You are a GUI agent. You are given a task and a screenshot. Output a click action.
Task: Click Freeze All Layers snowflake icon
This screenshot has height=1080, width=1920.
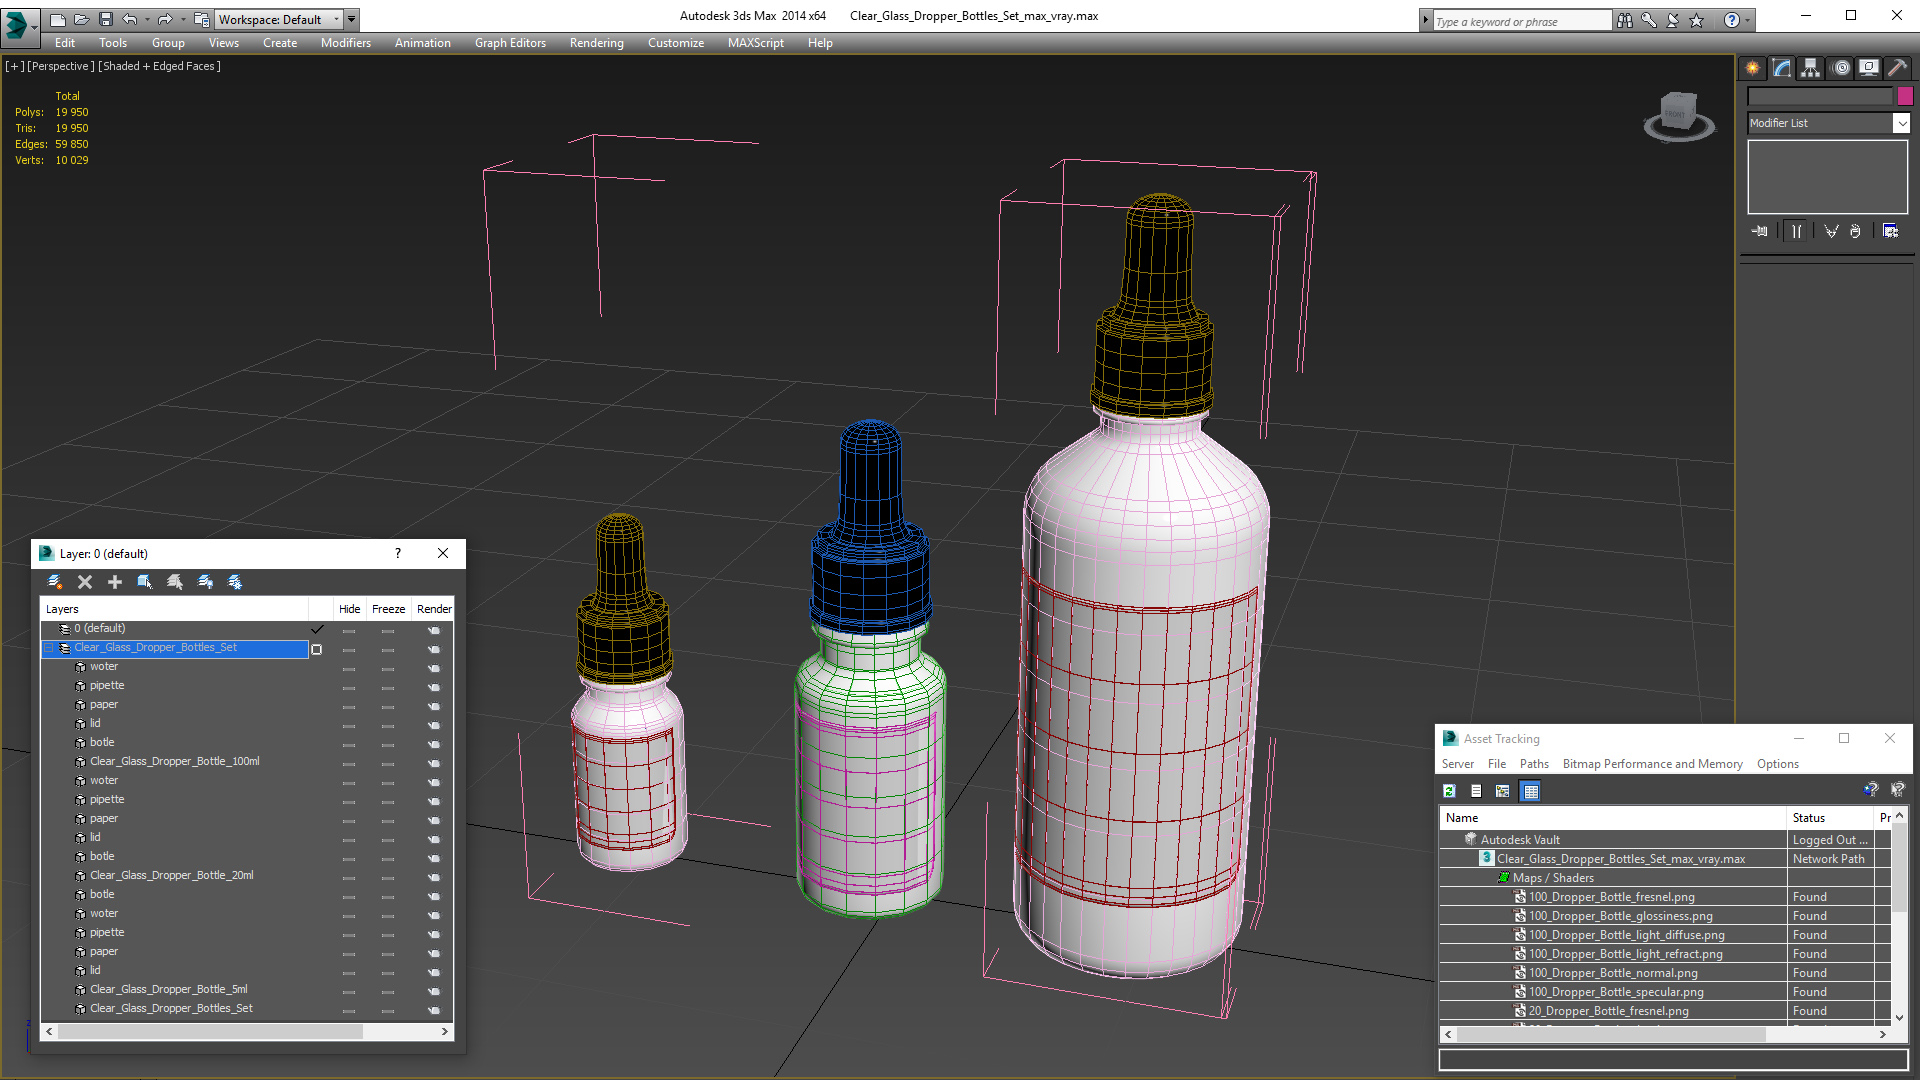(235, 582)
